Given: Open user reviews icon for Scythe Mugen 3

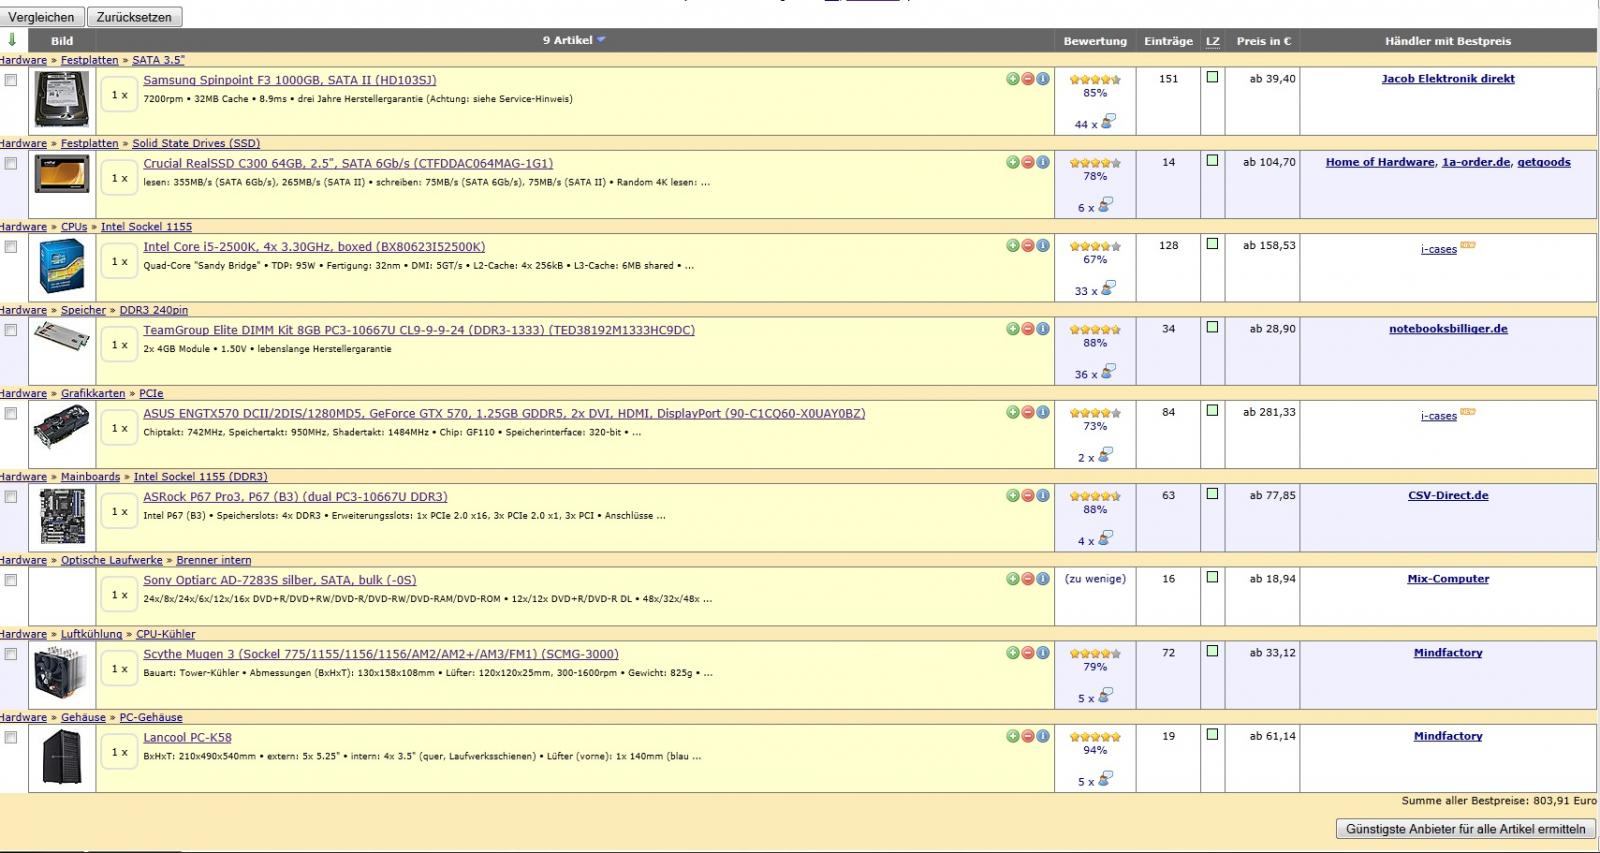Looking at the screenshot, I should (1105, 696).
